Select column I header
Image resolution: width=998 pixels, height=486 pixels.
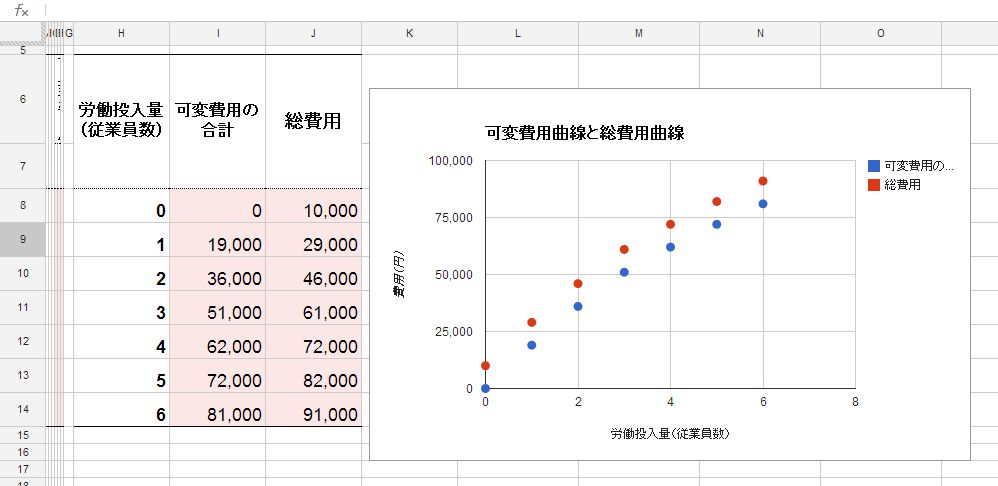(x=218, y=34)
